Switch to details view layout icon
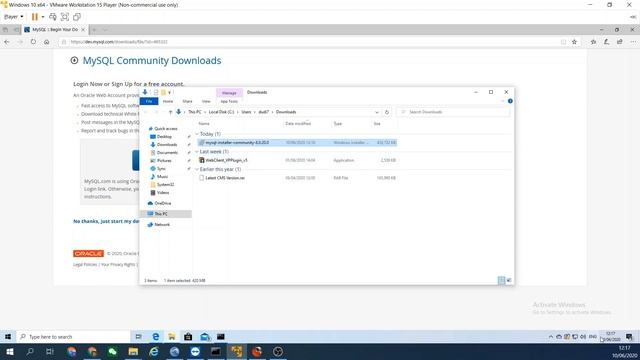The image size is (640, 360). coord(501,280)
